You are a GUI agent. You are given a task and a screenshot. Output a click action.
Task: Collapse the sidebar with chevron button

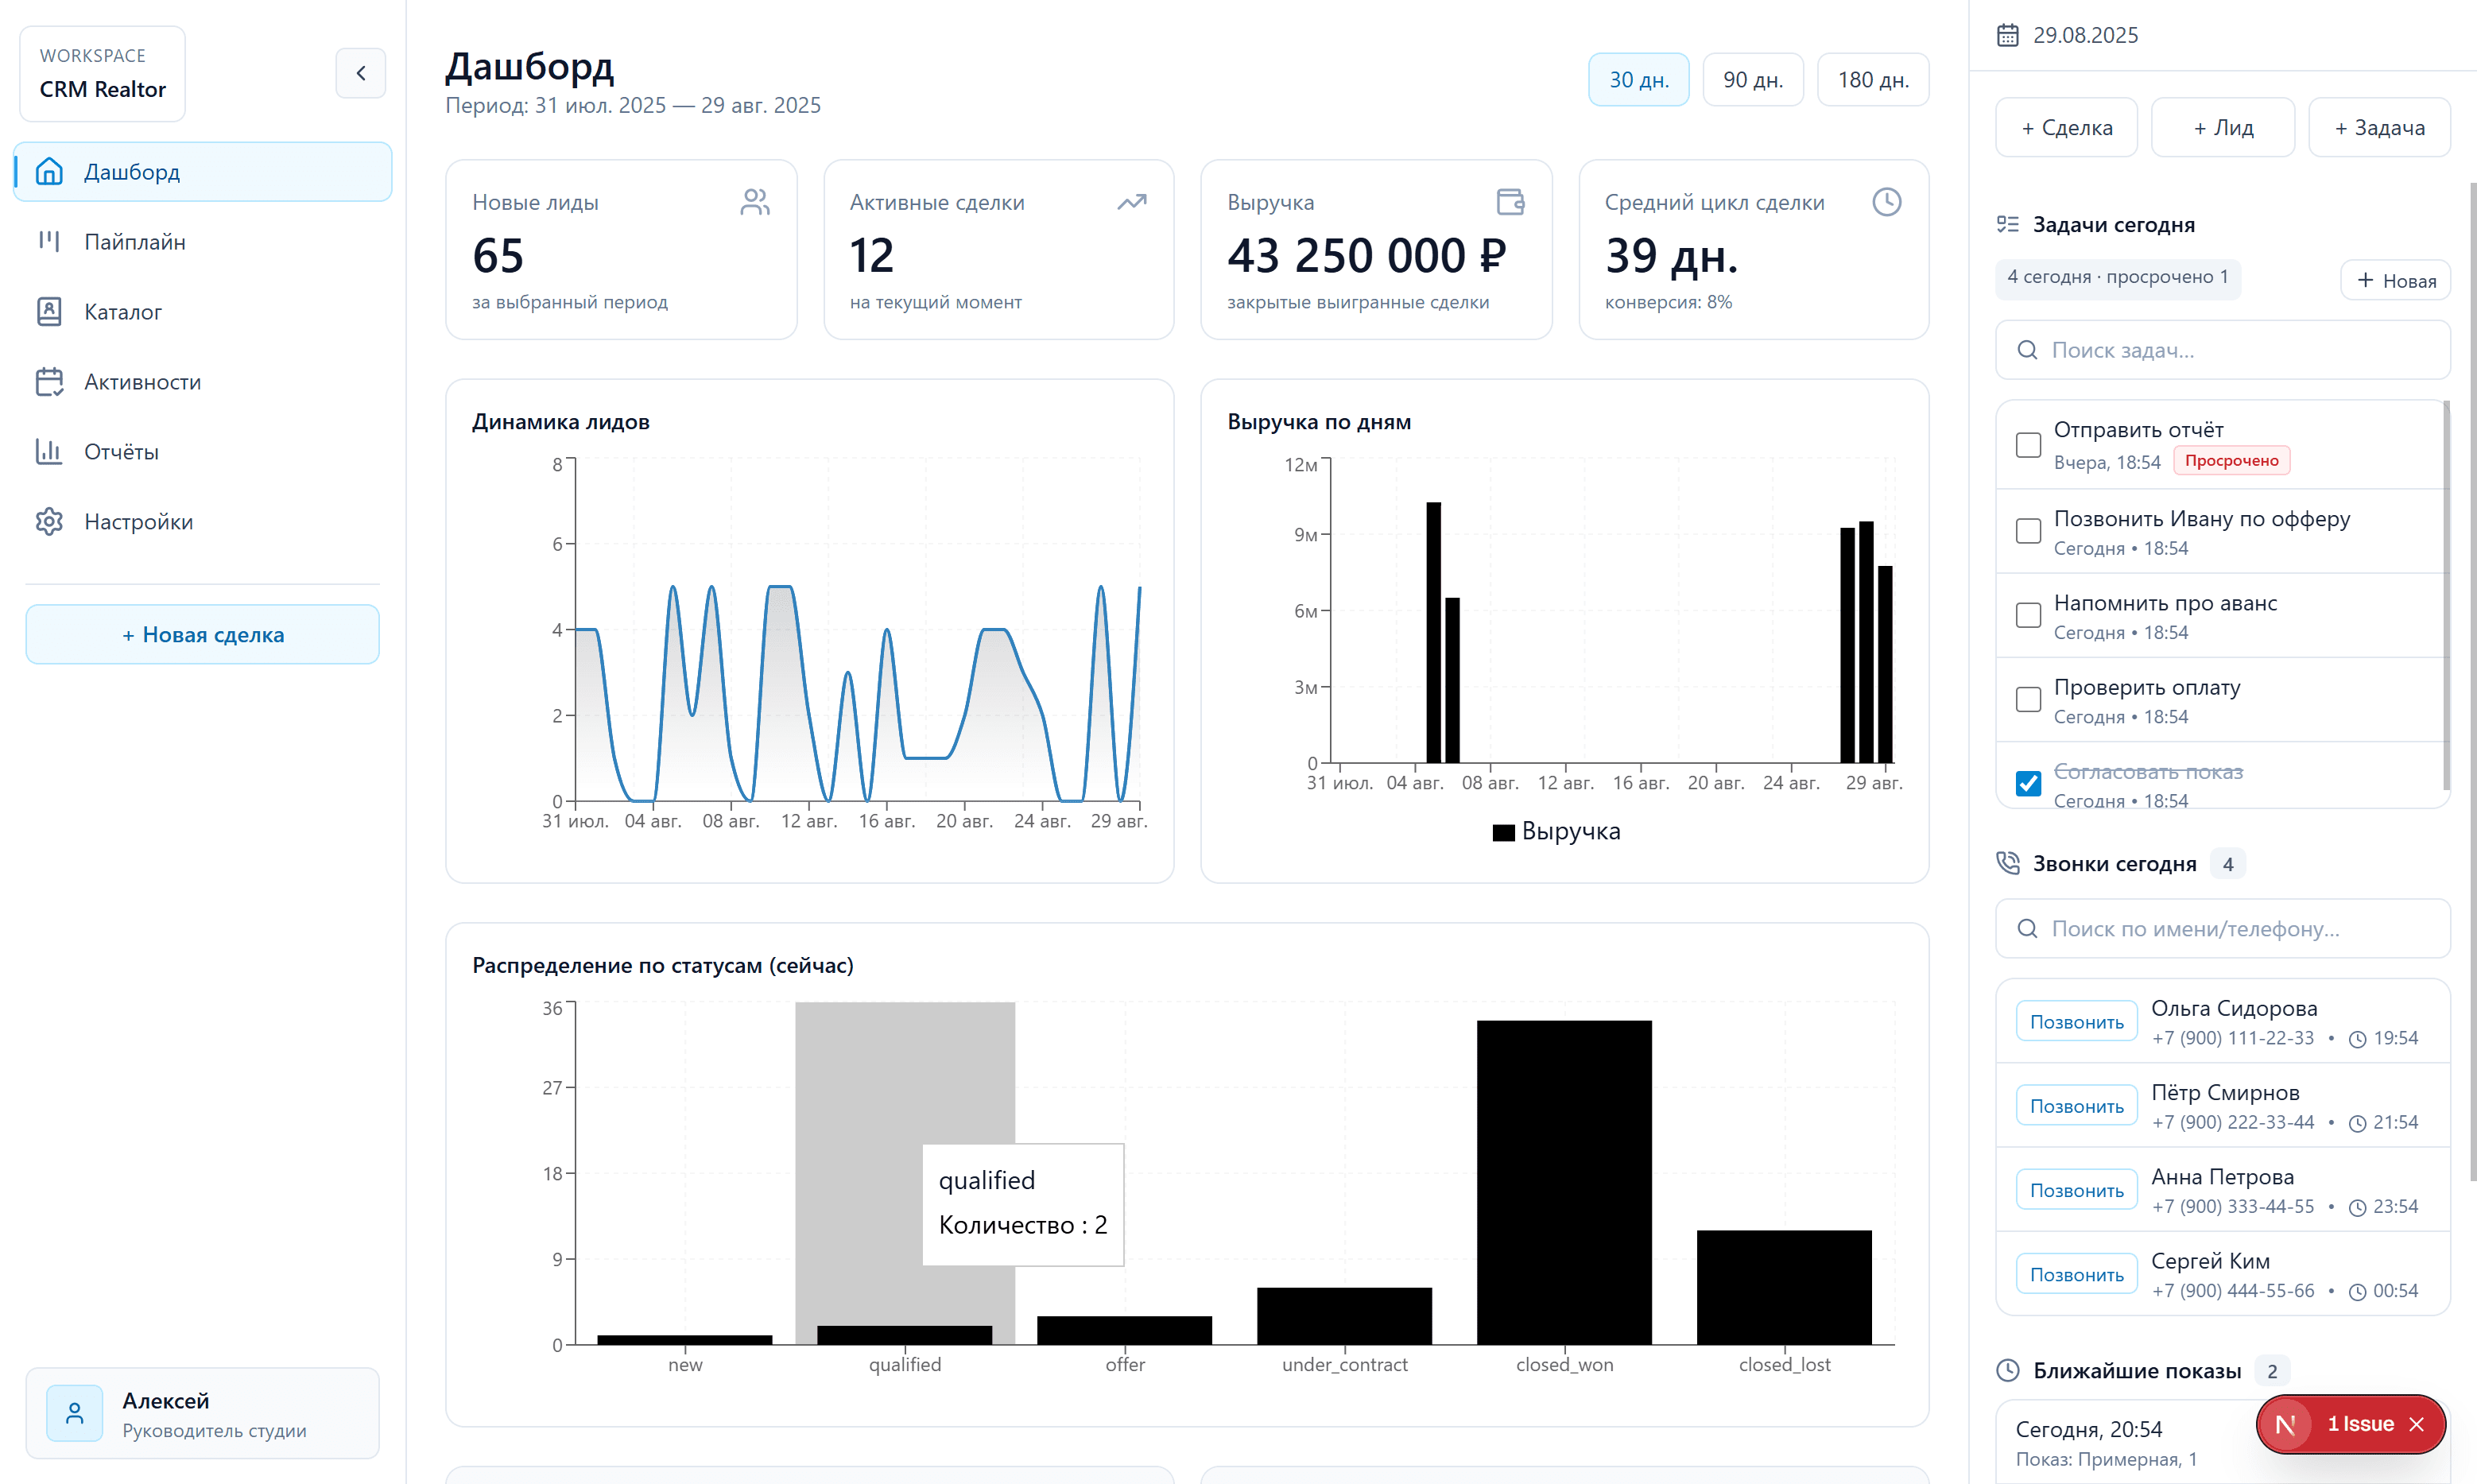tap(360, 73)
